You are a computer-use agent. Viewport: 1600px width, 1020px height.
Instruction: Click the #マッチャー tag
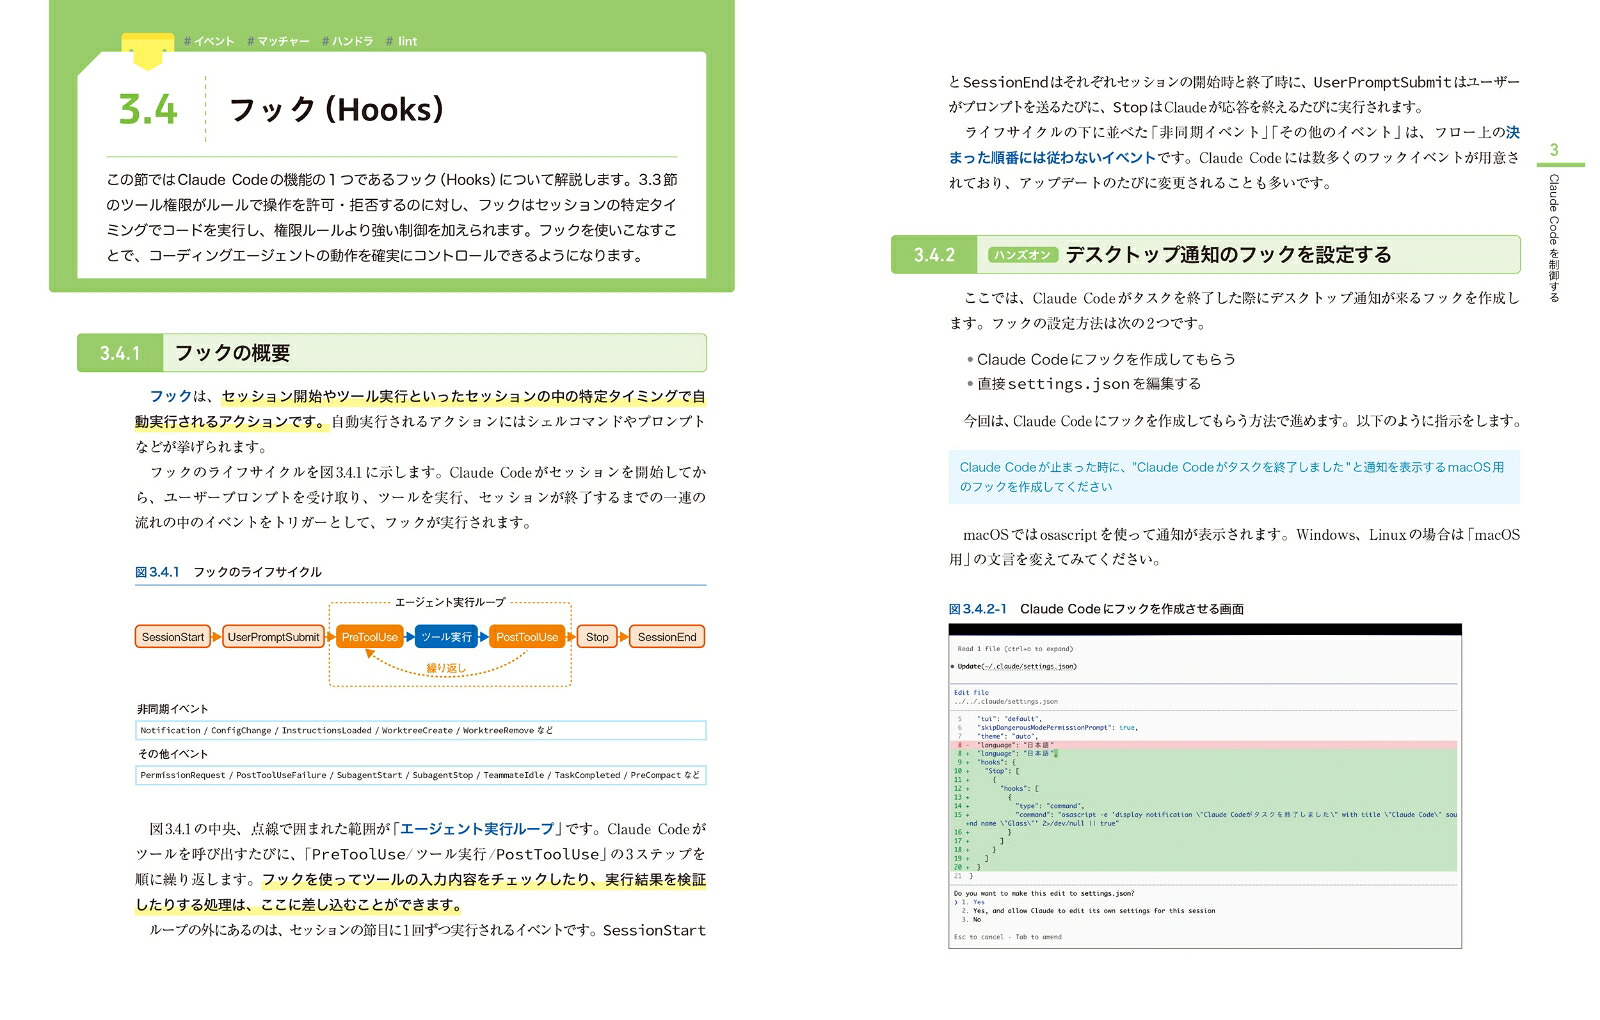pos(278,41)
